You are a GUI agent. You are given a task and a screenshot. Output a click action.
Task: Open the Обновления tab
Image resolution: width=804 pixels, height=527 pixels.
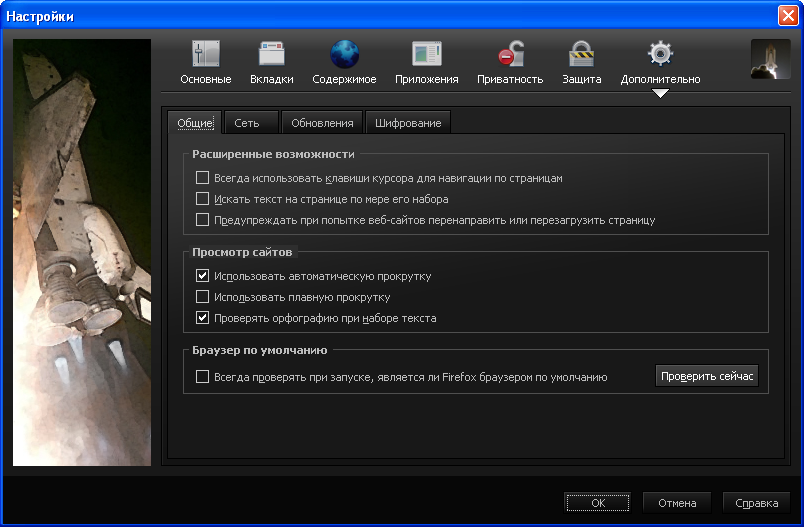(x=322, y=123)
